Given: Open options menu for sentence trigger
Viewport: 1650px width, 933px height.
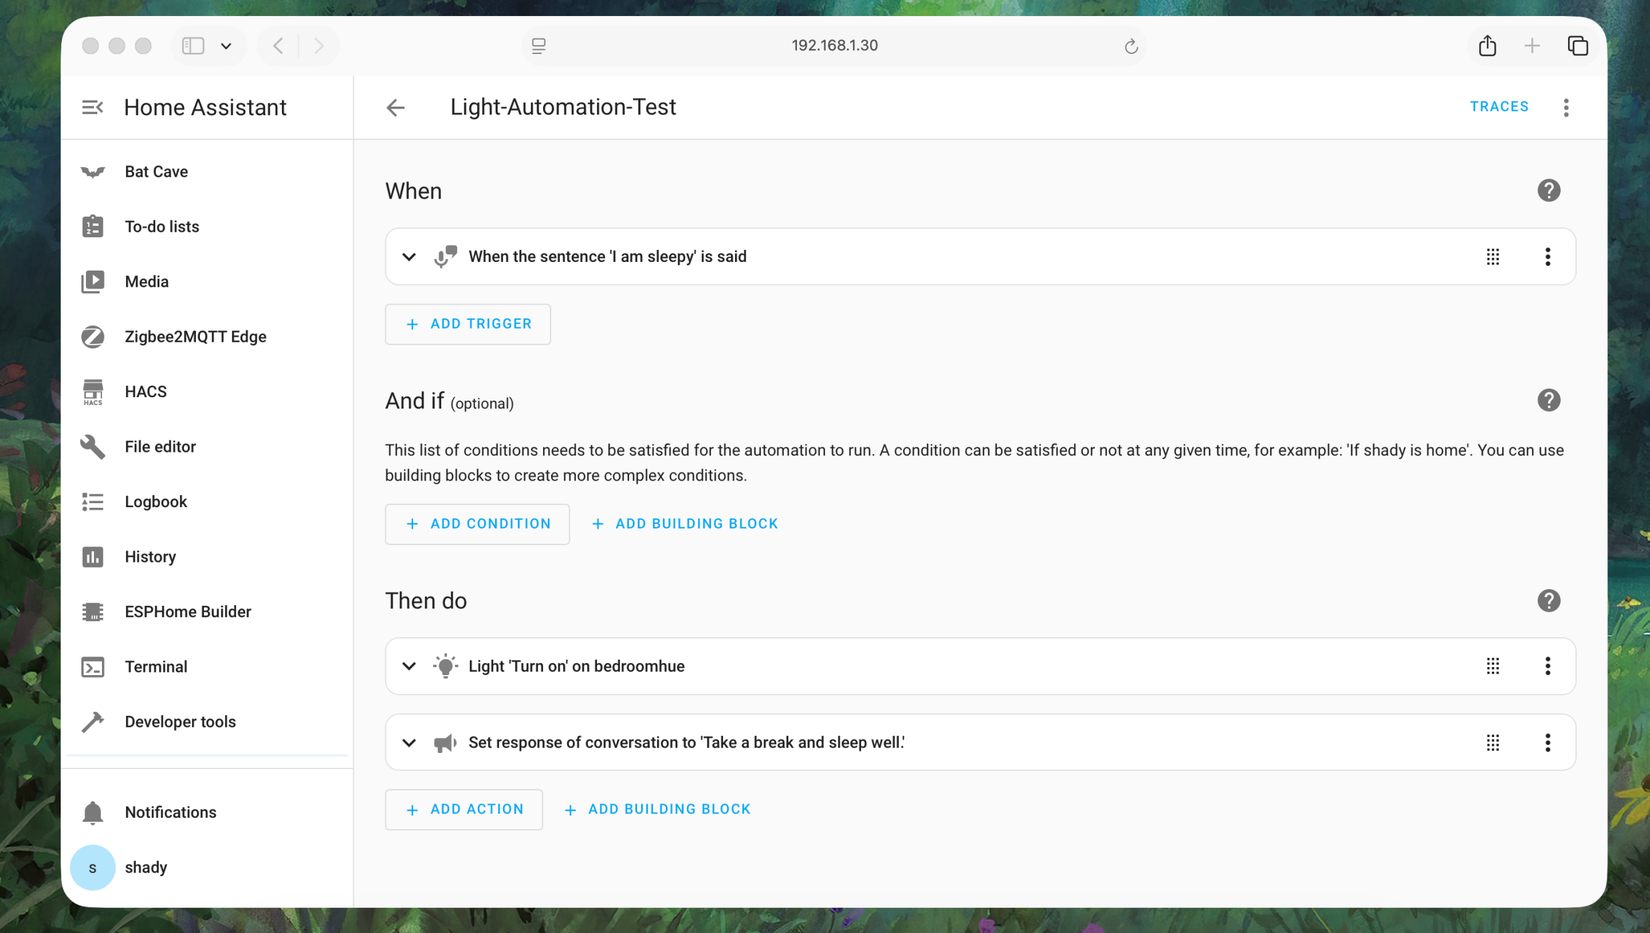Looking at the screenshot, I should (x=1548, y=257).
